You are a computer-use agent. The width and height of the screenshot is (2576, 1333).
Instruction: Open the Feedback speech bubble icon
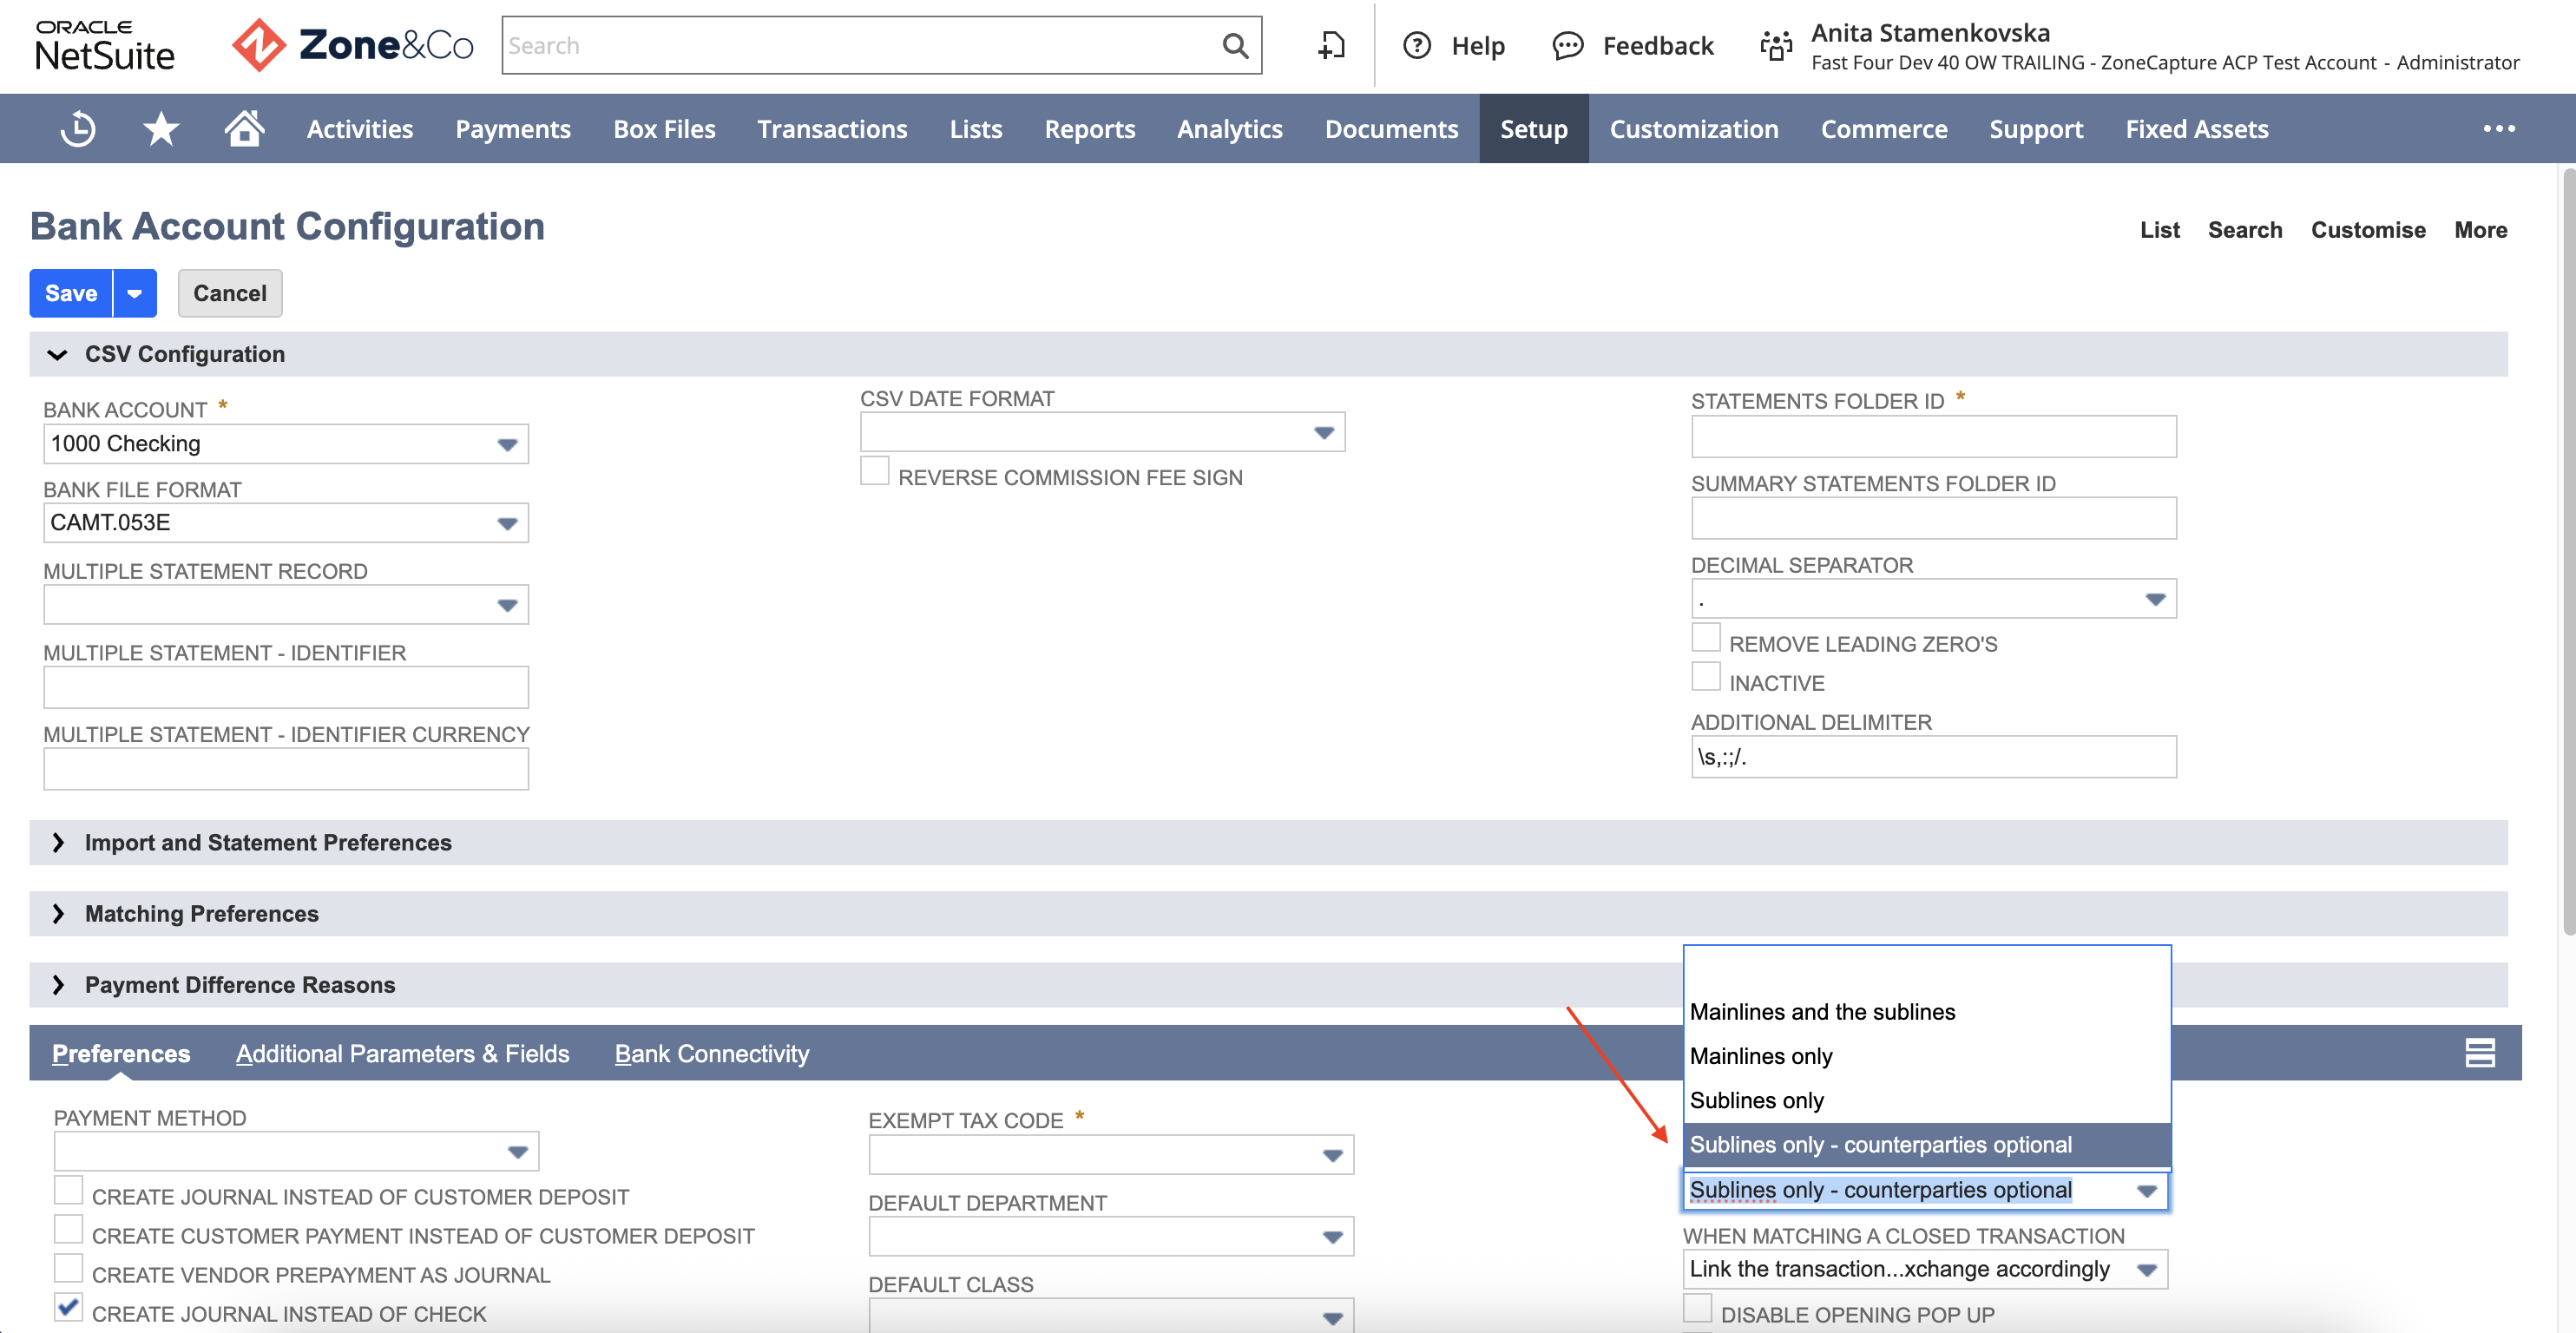click(x=1567, y=45)
